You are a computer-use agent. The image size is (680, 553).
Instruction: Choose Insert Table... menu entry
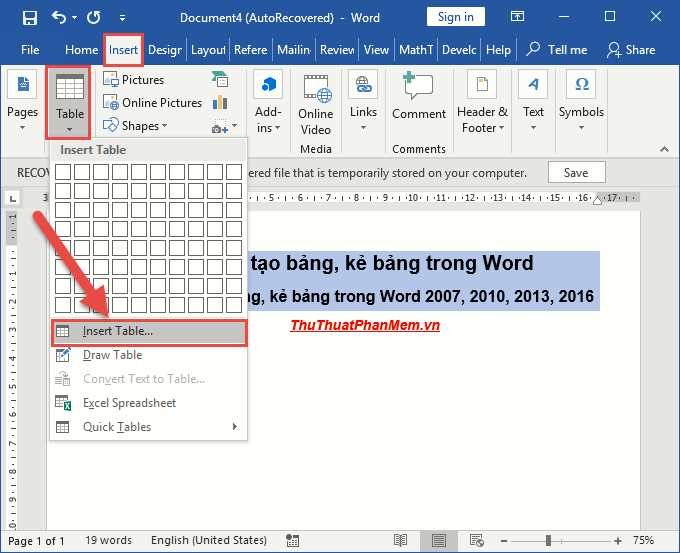(149, 332)
